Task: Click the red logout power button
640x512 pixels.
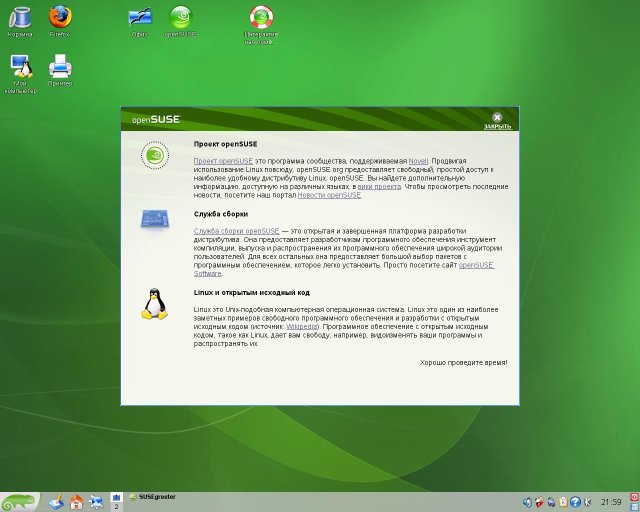Action: pyautogui.click(x=634, y=497)
